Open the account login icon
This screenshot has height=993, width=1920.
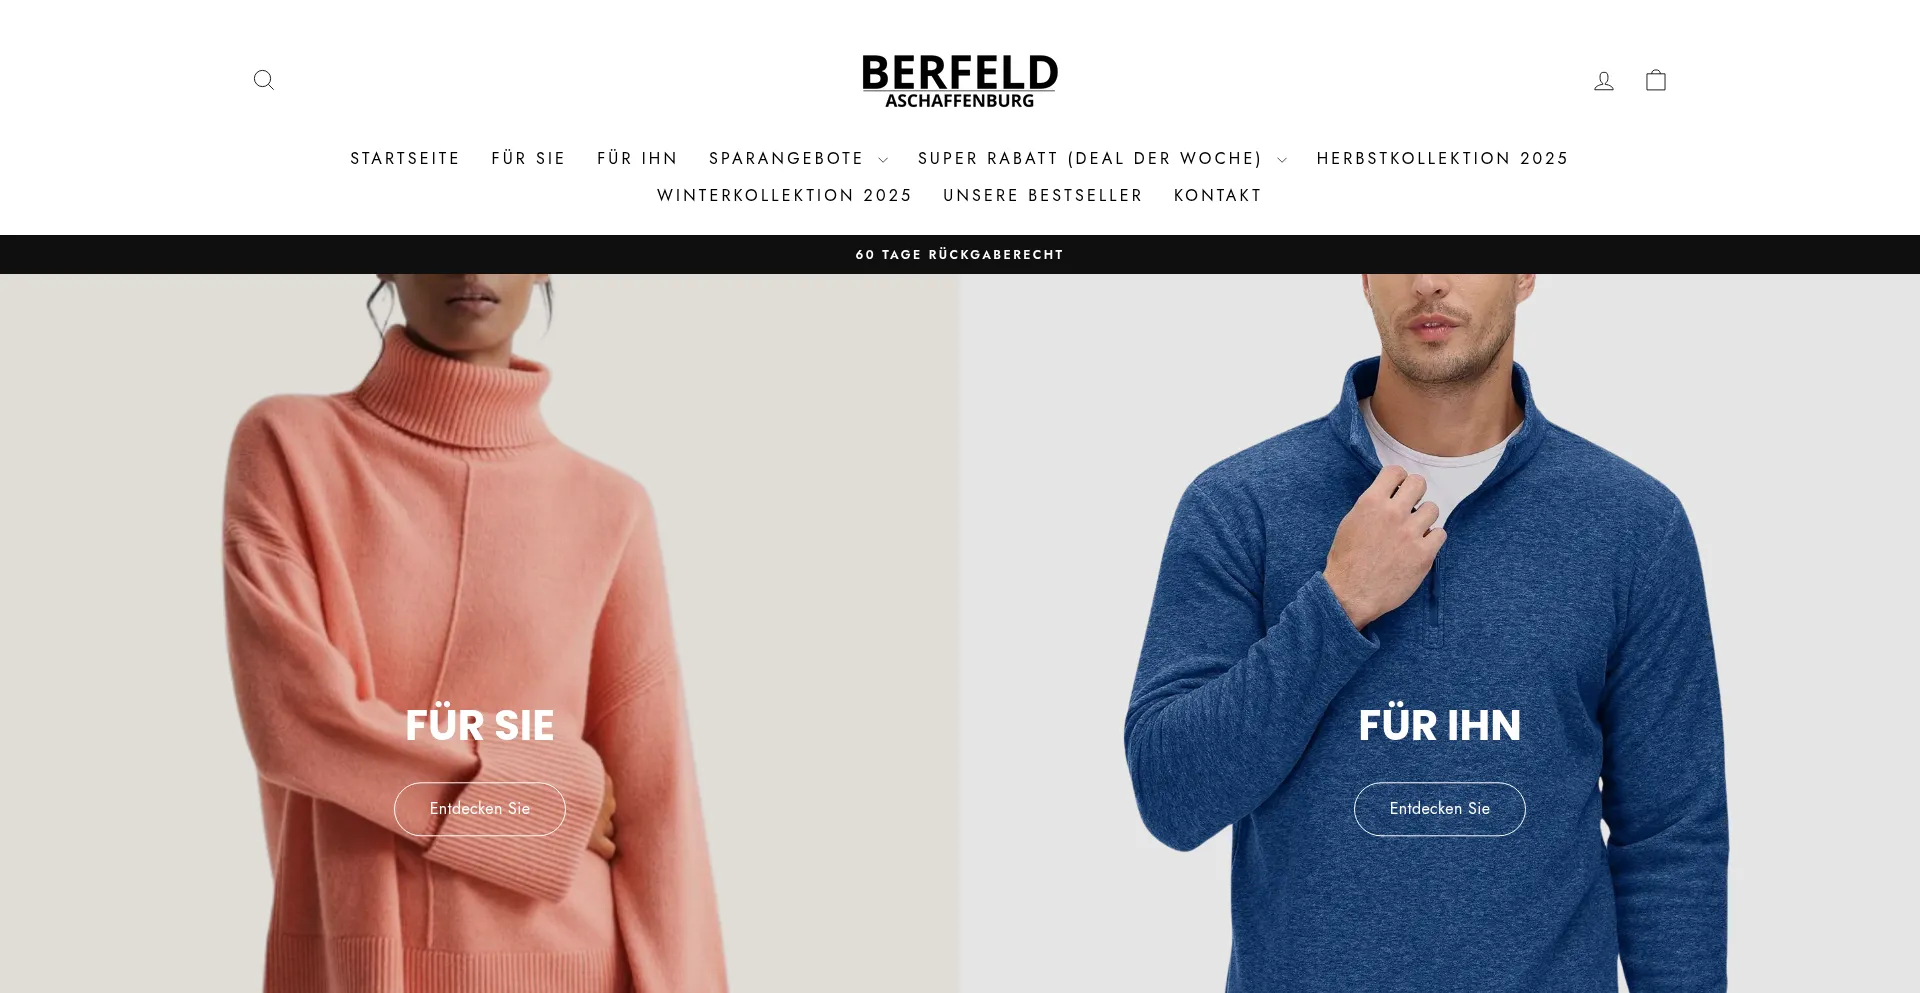tap(1604, 81)
